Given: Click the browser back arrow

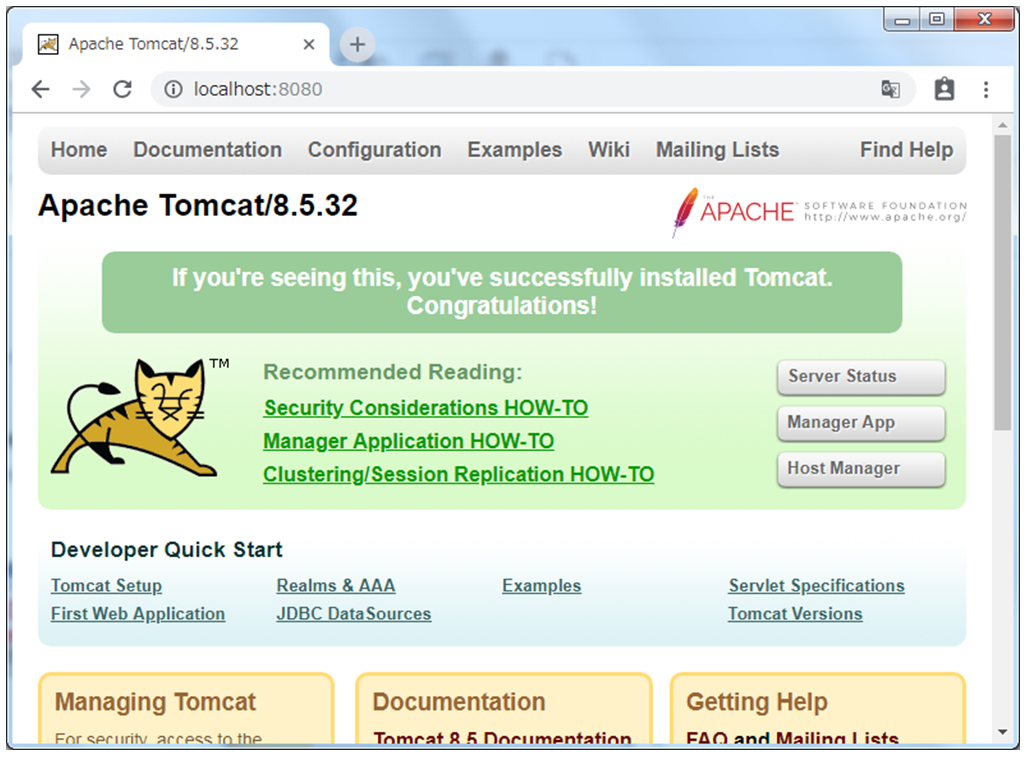Looking at the screenshot, I should [x=40, y=89].
